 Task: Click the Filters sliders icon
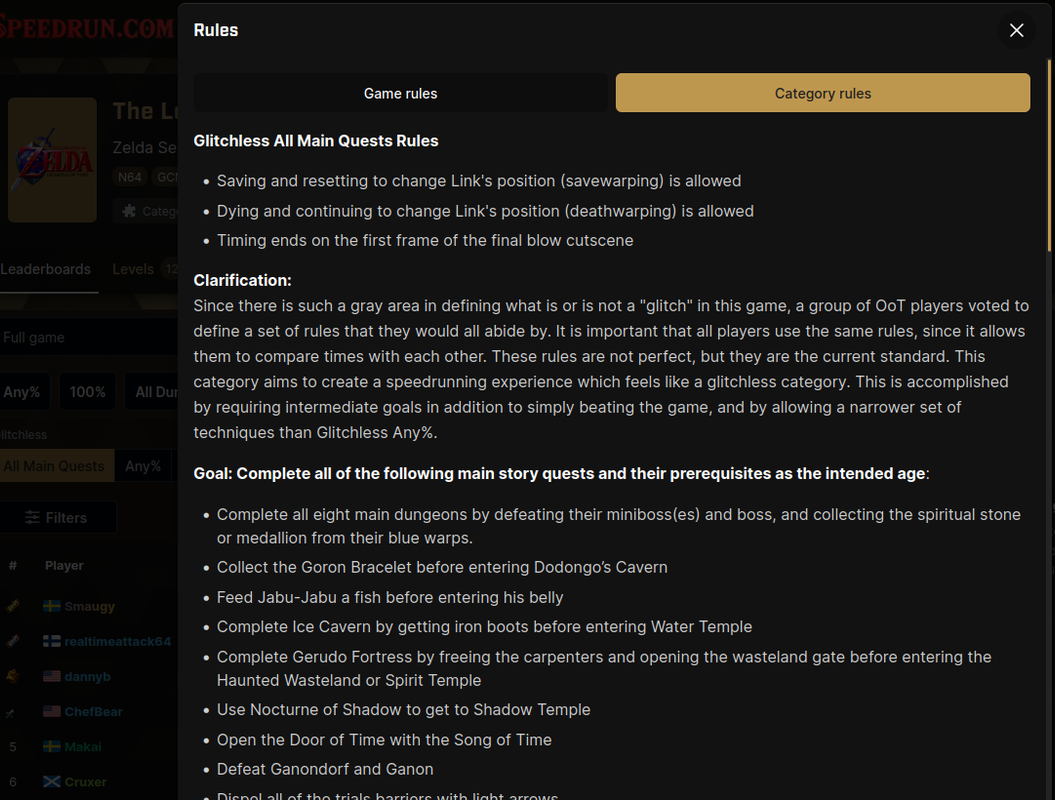32,517
